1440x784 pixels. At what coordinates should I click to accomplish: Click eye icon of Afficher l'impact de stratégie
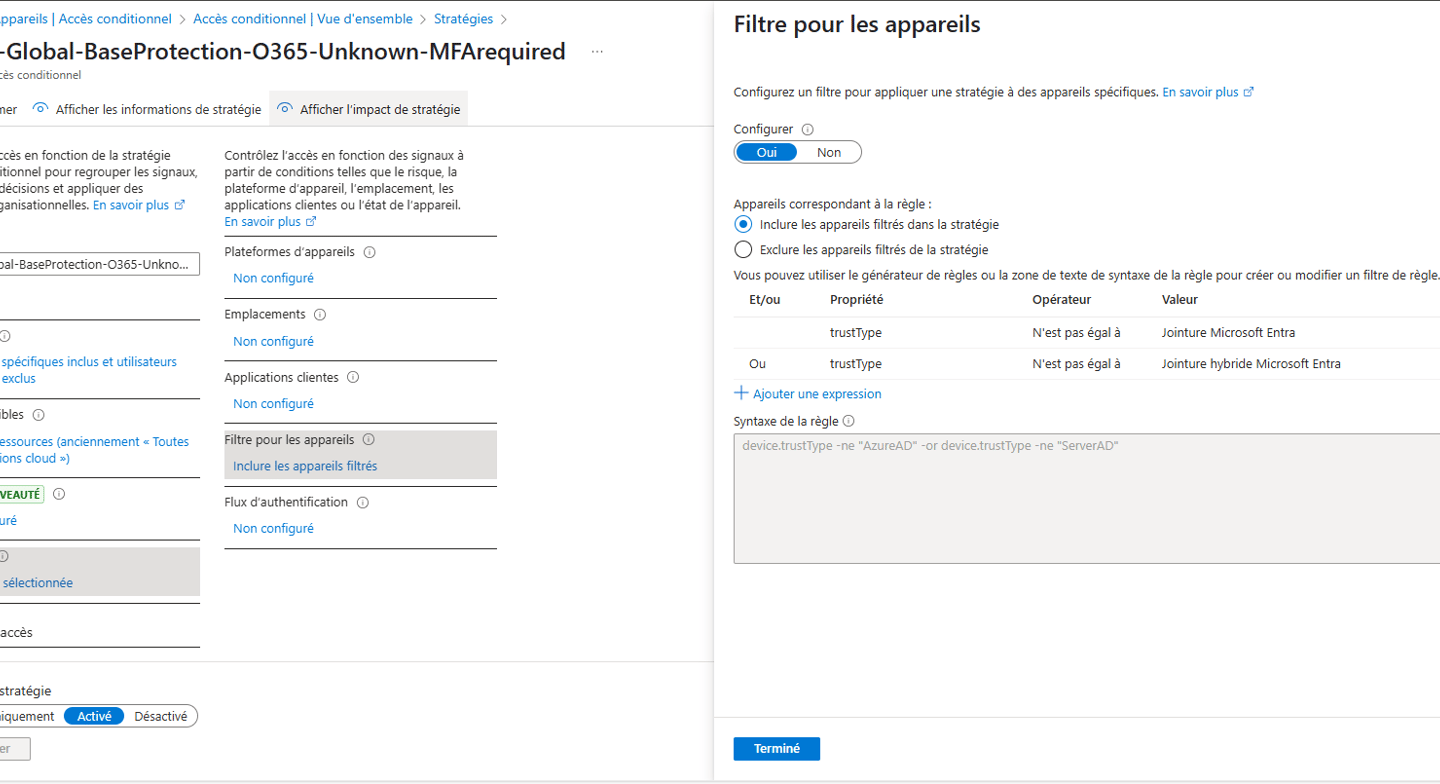pyautogui.click(x=285, y=109)
